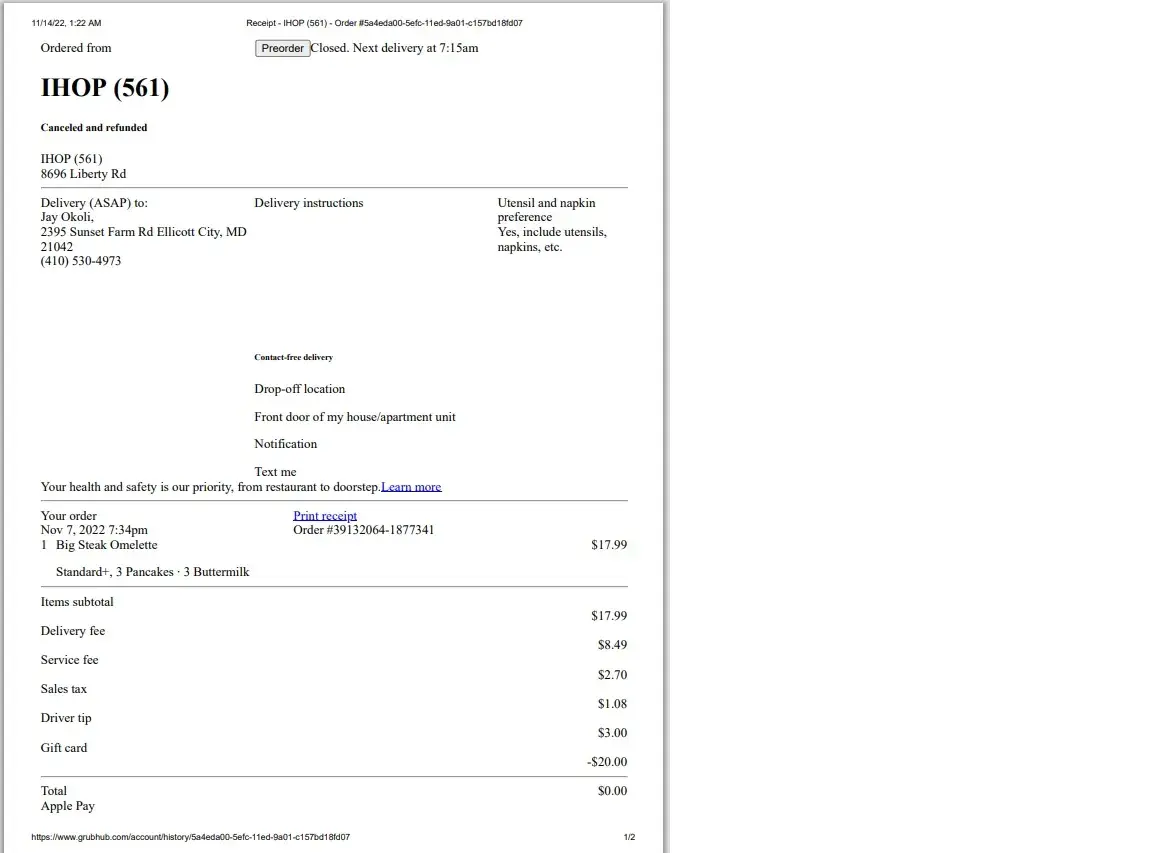This screenshot has width=1152, height=853.
Task: Select the IHOP (561) heading
Action: (105, 87)
